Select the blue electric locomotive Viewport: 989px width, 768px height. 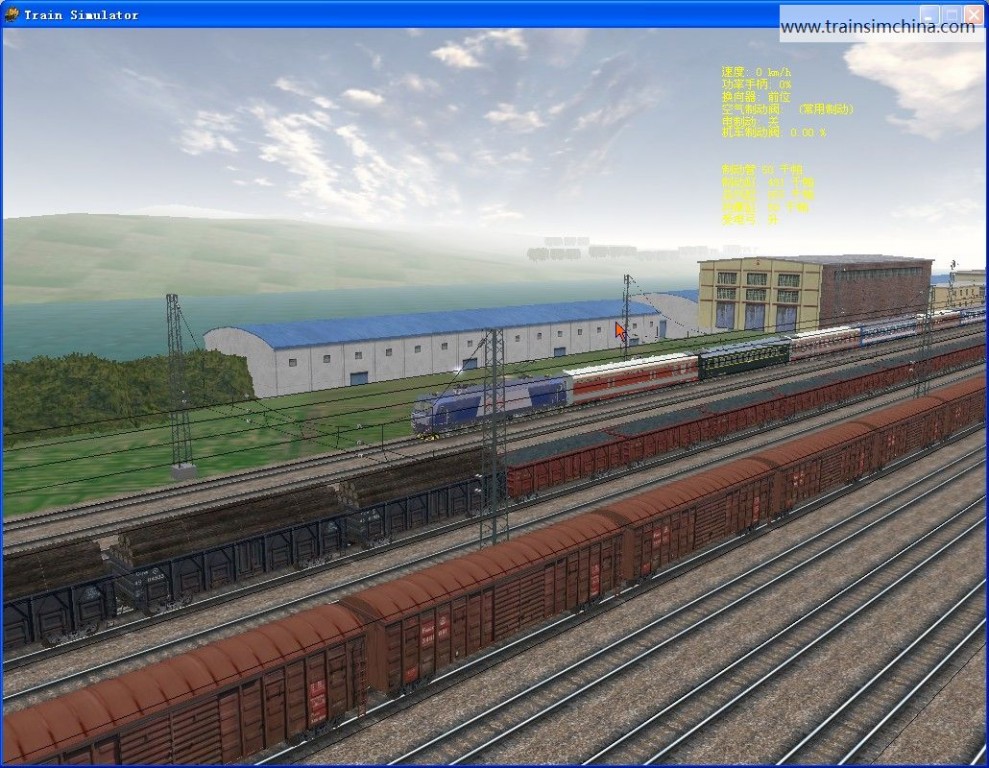pyautogui.click(x=488, y=403)
